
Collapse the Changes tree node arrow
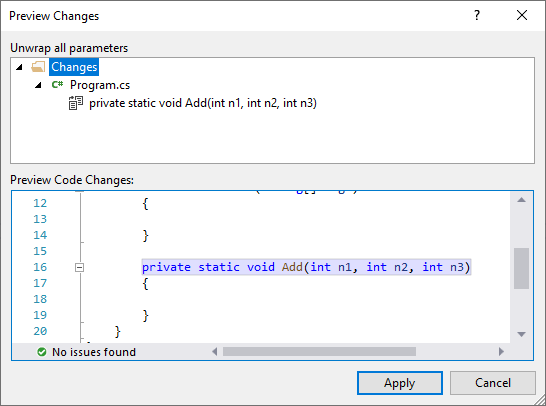pyautogui.click(x=20, y=67)
